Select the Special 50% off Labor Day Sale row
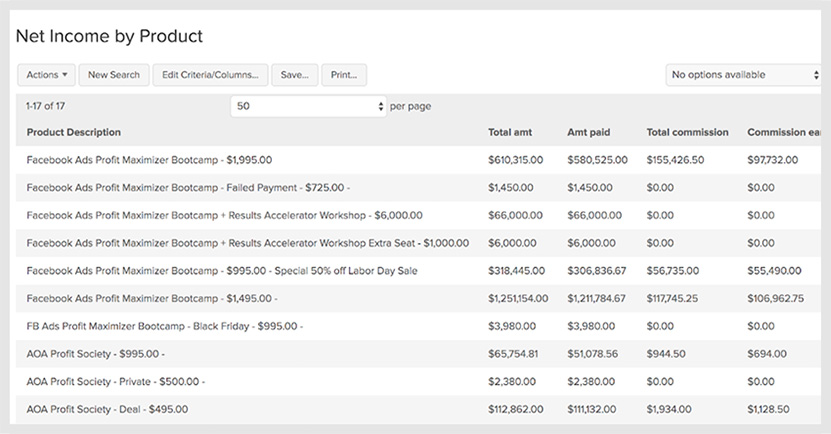 pyautogui.click(x=419, y=271)
